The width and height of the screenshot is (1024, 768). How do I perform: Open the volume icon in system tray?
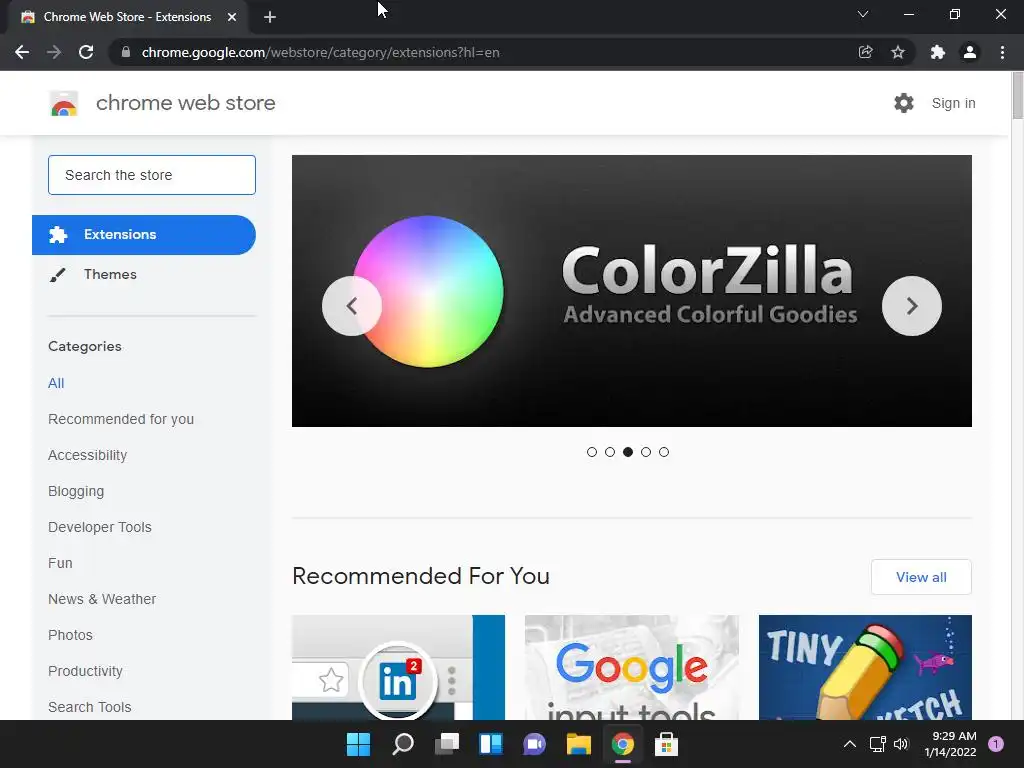pos(902,744)
